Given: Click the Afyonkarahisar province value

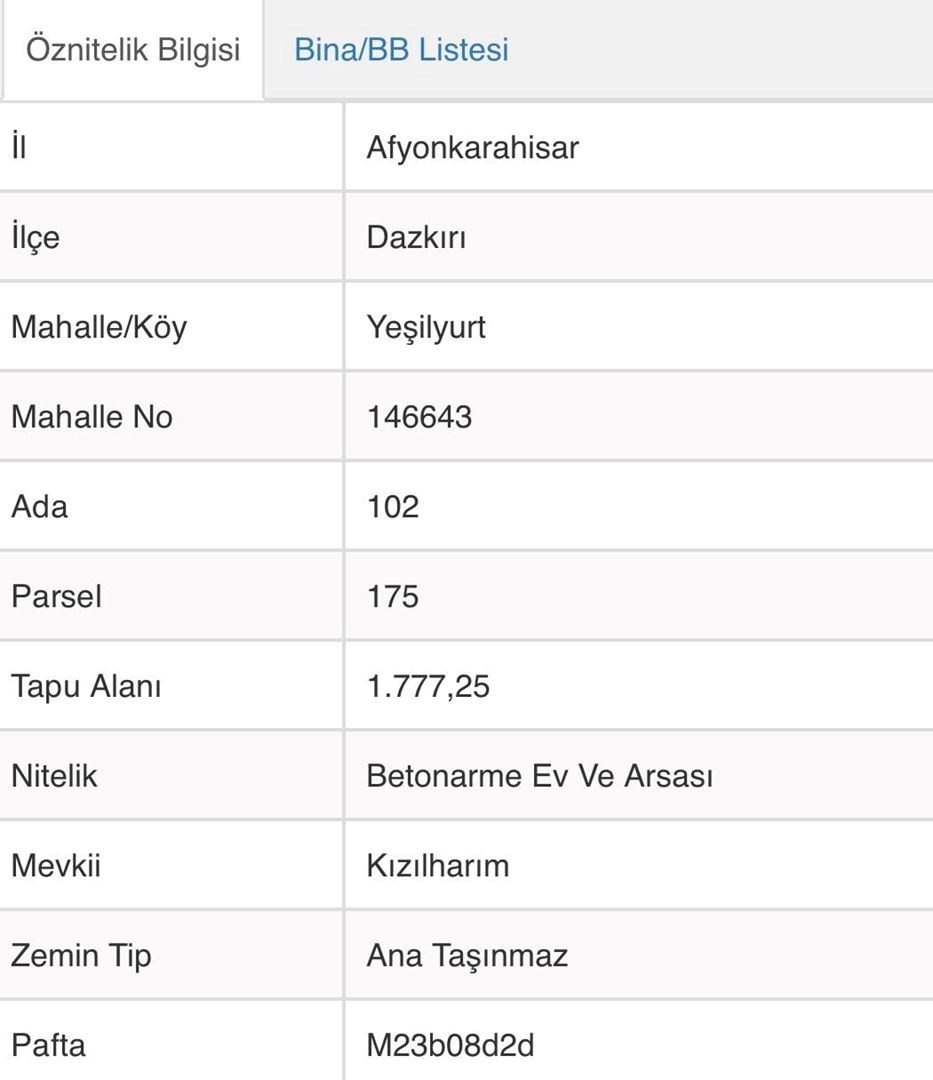Looking at the screenshot, I should point(473,148).
